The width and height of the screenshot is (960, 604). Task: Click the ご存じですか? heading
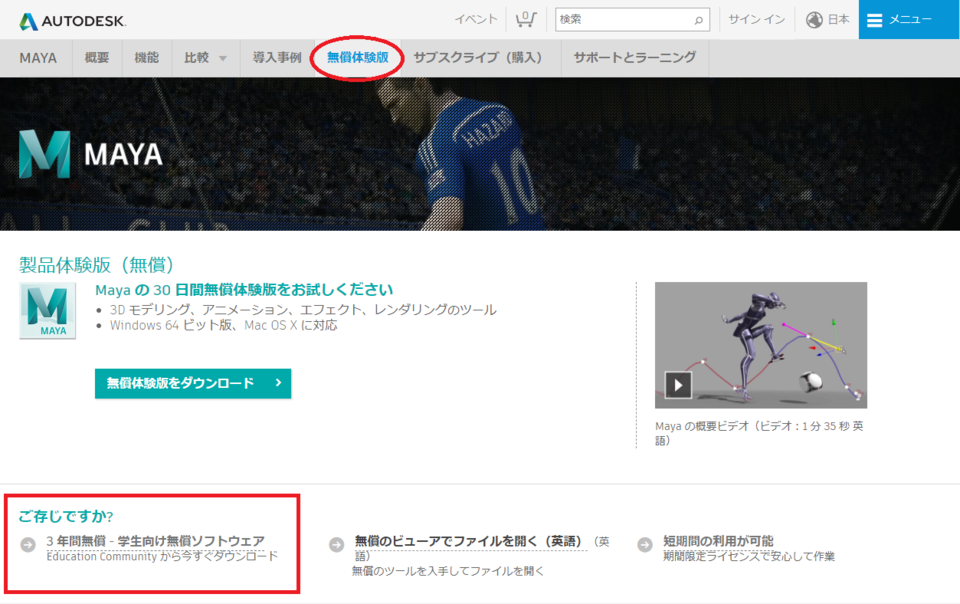66,516
